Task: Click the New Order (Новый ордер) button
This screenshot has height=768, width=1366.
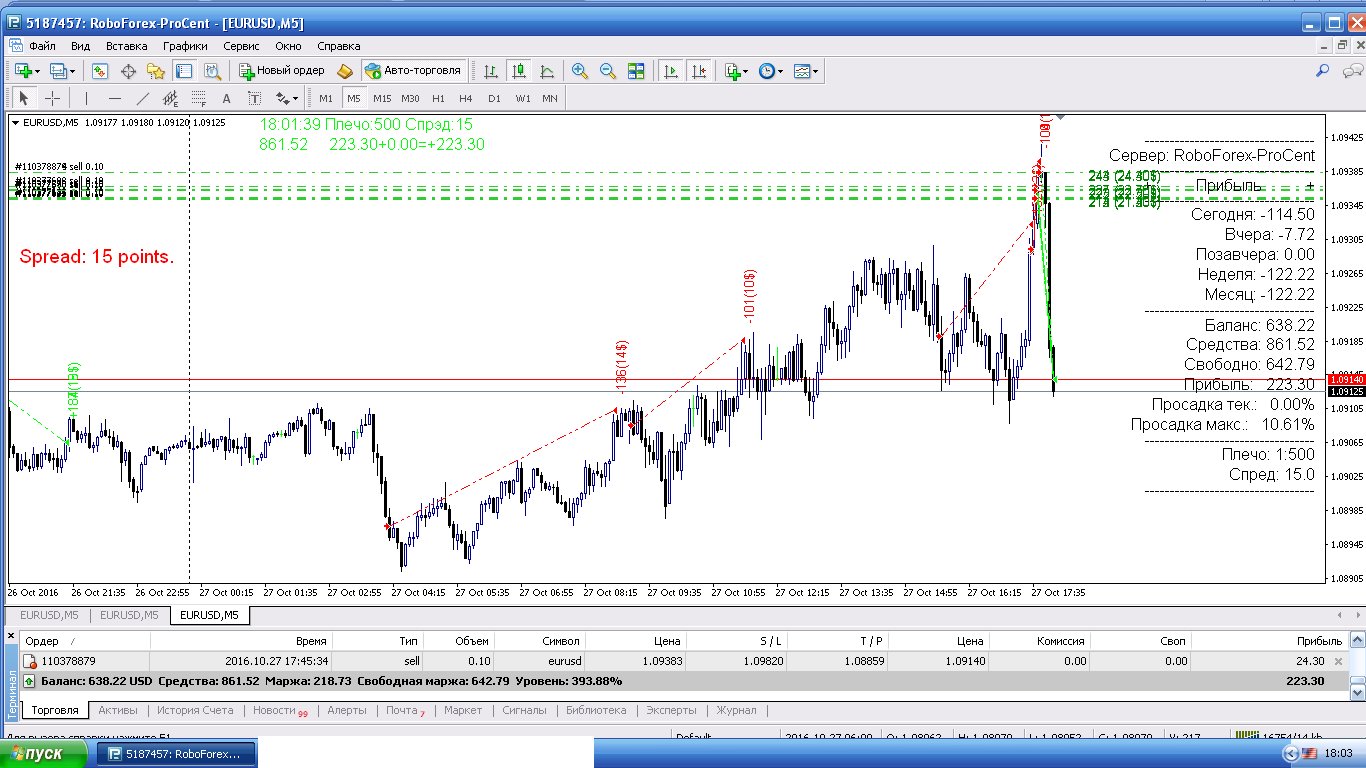Action: click(281, 71)
